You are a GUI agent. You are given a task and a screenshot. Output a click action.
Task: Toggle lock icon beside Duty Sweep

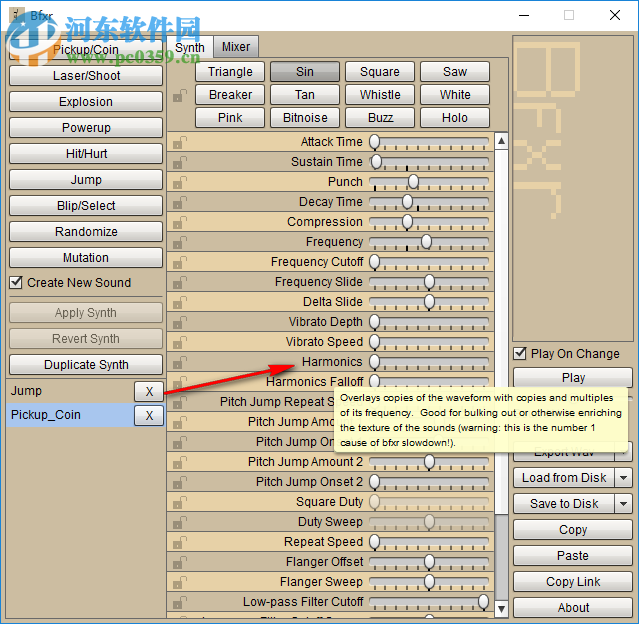point(179,522)
